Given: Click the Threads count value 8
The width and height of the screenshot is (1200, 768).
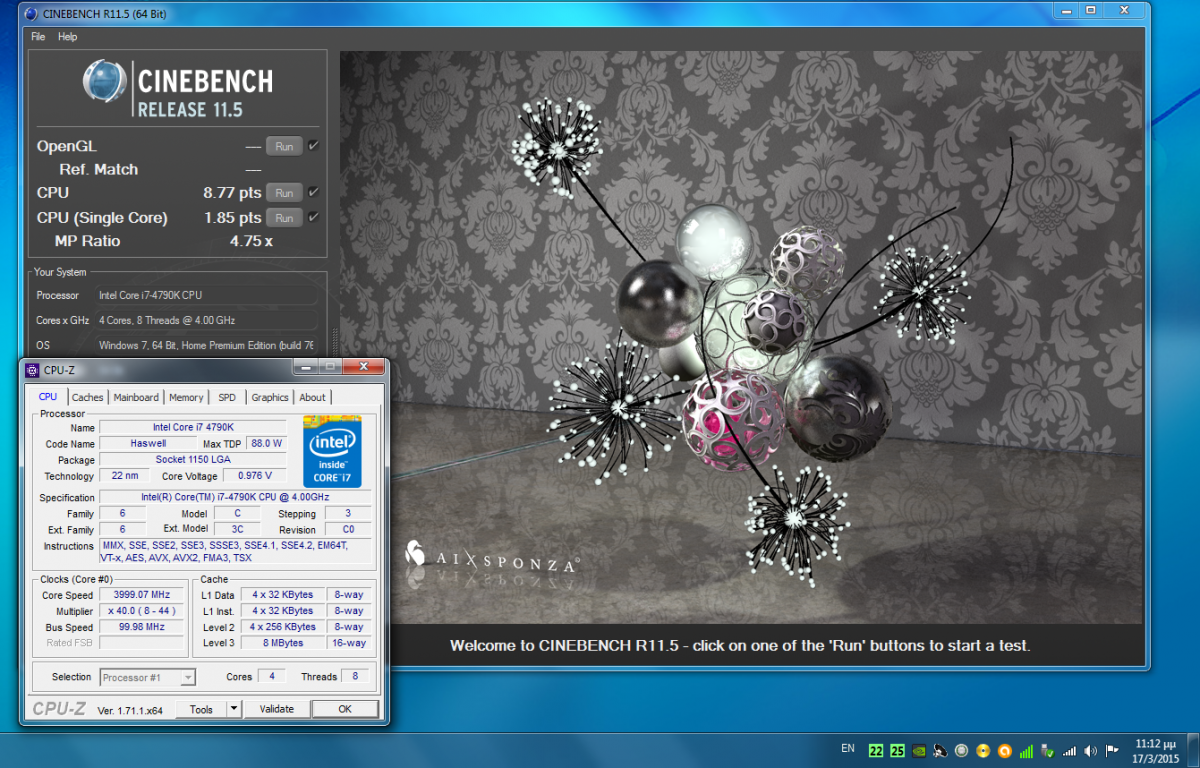Looking at the screenshot, I should 355,677.
